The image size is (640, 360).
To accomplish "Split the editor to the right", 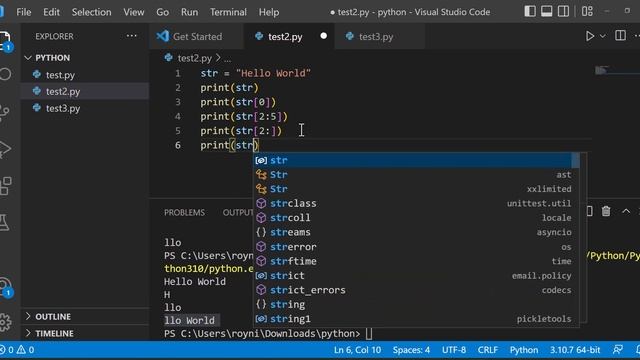I will [x=620, y=36].
